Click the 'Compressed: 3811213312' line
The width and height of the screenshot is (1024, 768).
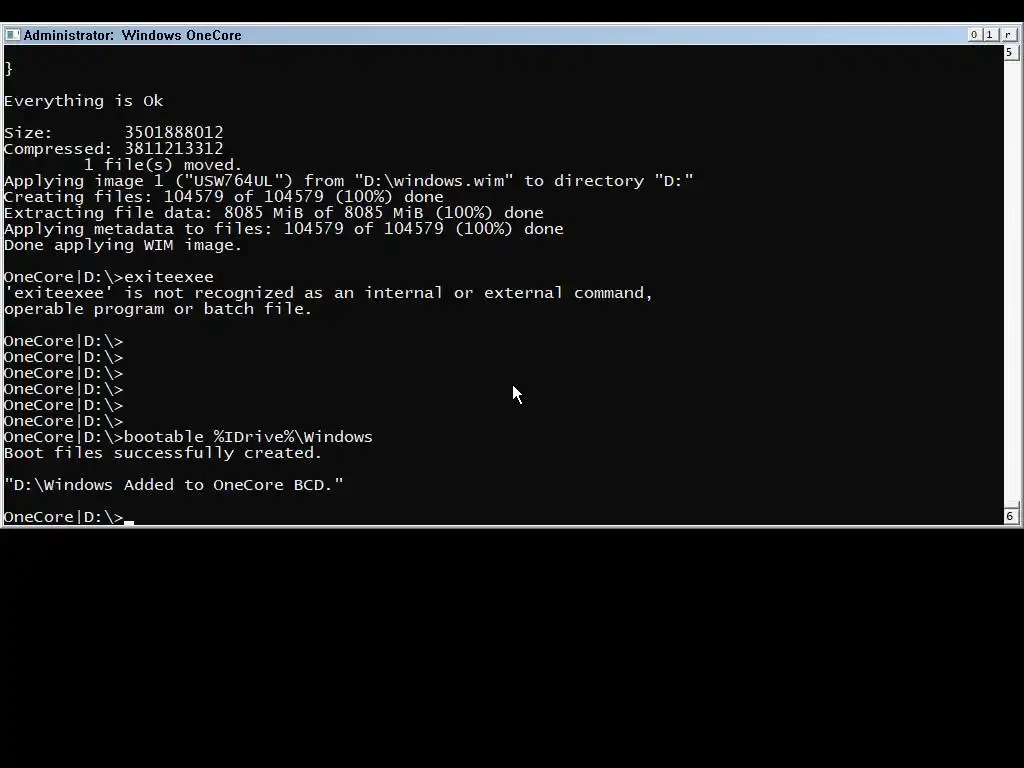point(114,149)
